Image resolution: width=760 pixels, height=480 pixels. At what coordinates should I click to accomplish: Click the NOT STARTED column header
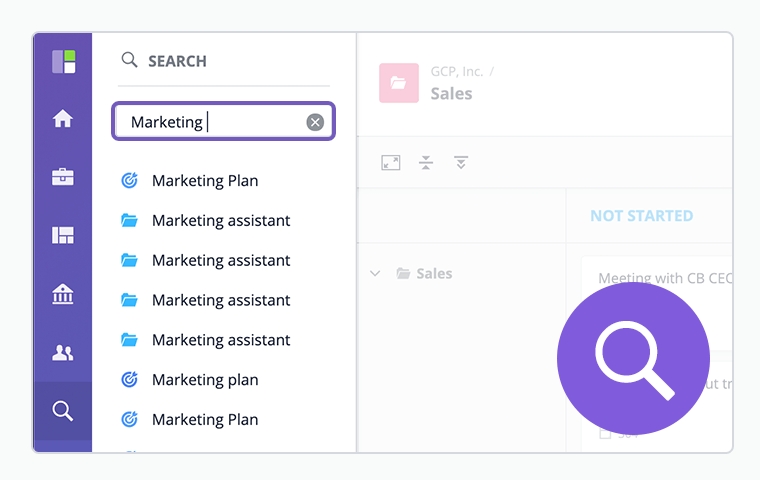[641, 216]
